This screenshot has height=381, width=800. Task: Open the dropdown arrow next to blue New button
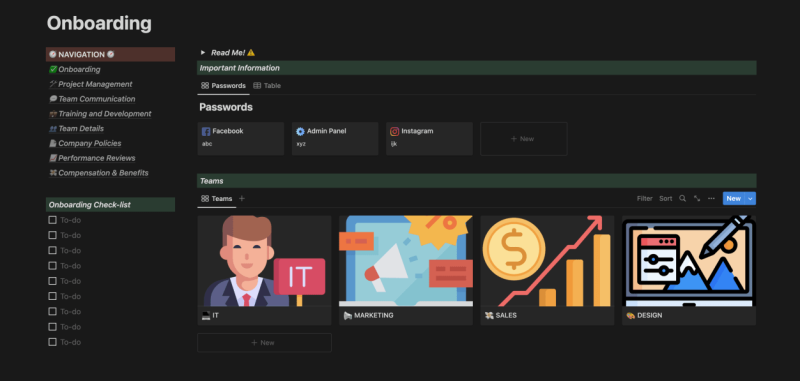point(751,199)
